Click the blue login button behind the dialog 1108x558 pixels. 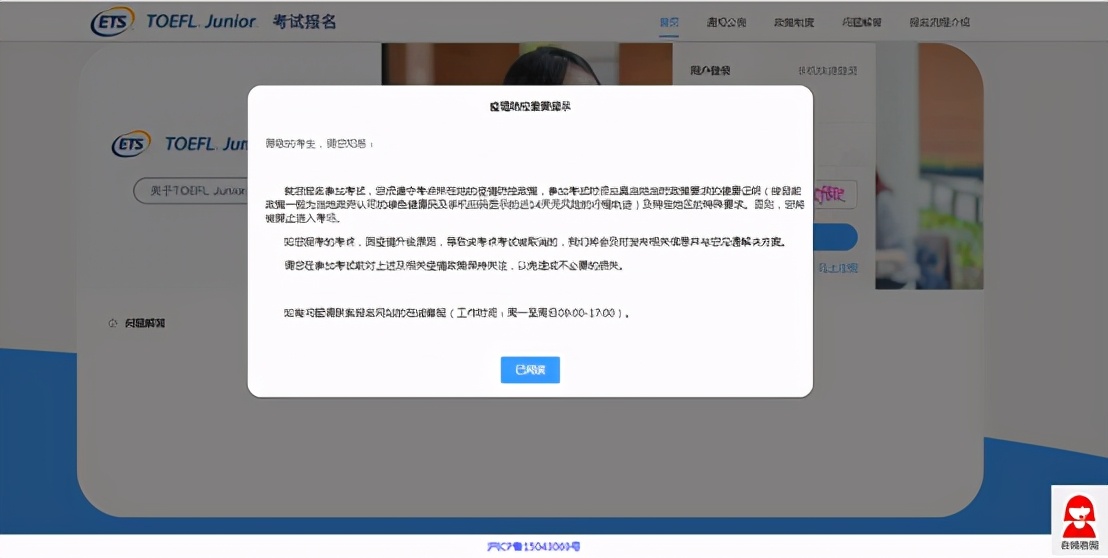[x=835, y=238]
